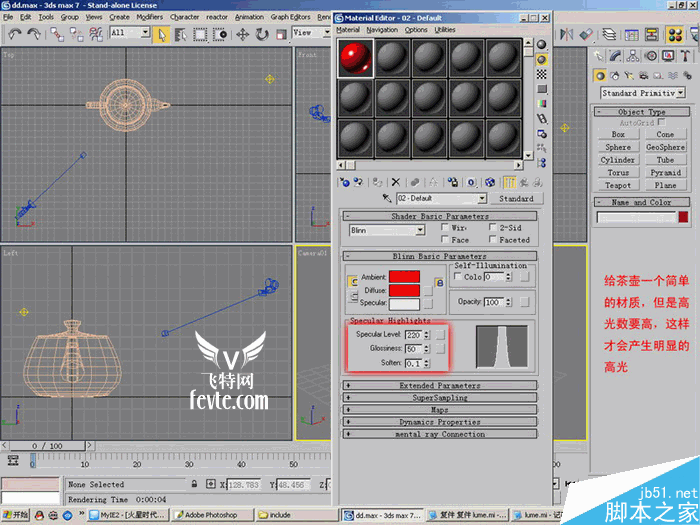Open the Blinn shader type dropdown
Image resolution: width=700 pixels, height=525 pixels.
(x=420, y=230)
